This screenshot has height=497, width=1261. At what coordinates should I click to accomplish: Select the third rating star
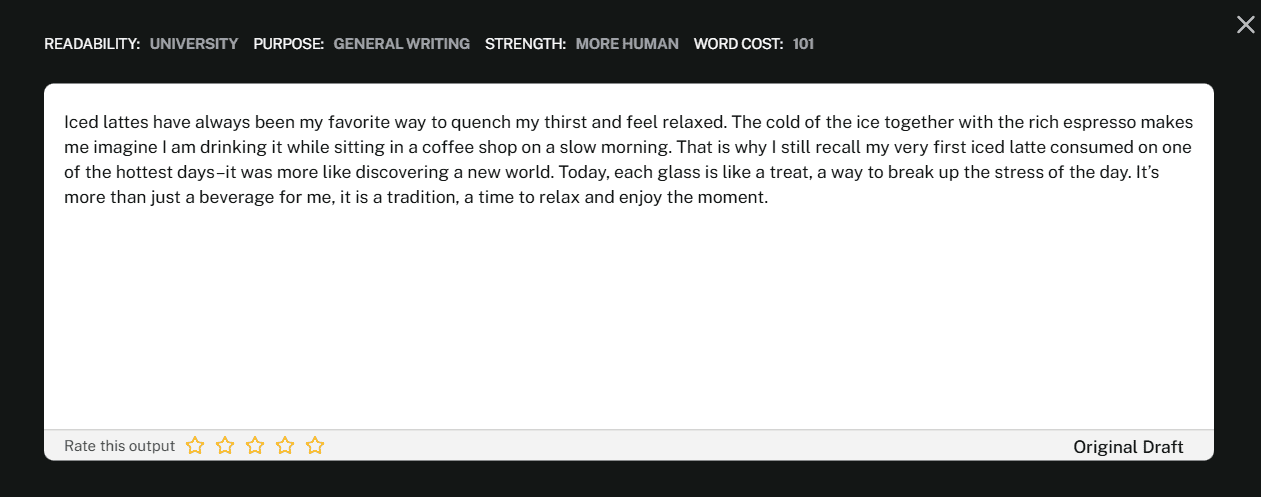pyautogui.click(x=255, y=446)
